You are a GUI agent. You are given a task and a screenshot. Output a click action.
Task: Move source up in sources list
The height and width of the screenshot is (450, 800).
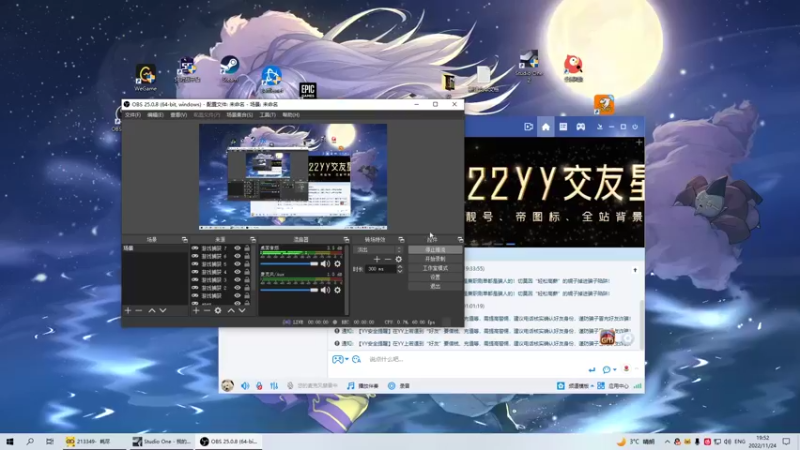point(231,310)
